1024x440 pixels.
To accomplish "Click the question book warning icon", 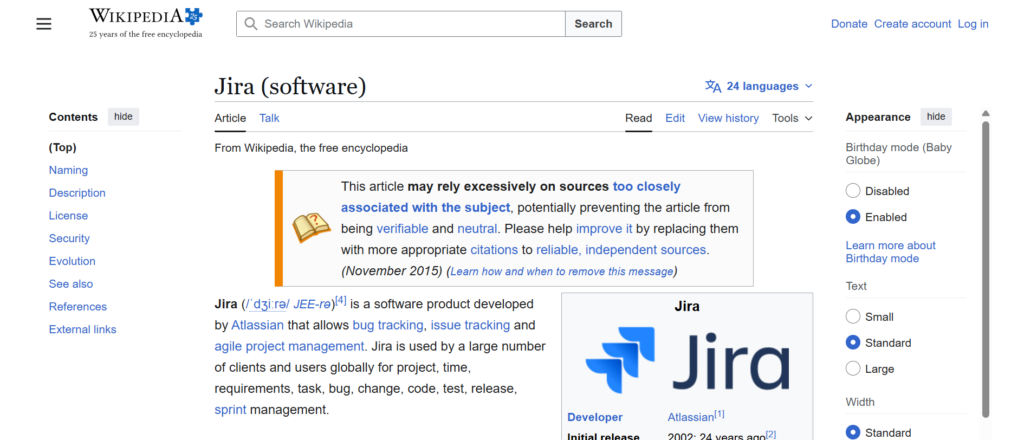I will (311, 228).
